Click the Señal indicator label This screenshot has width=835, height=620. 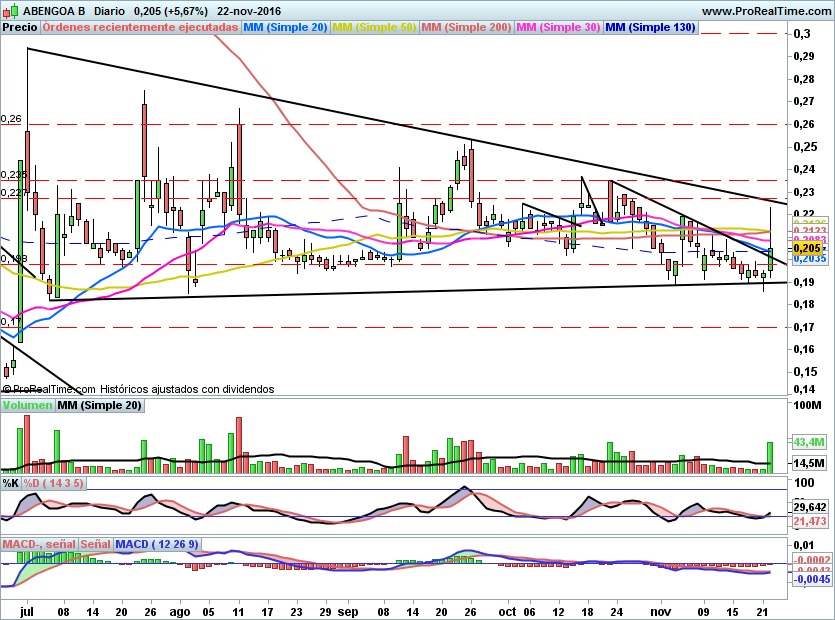tap(96, 544)
